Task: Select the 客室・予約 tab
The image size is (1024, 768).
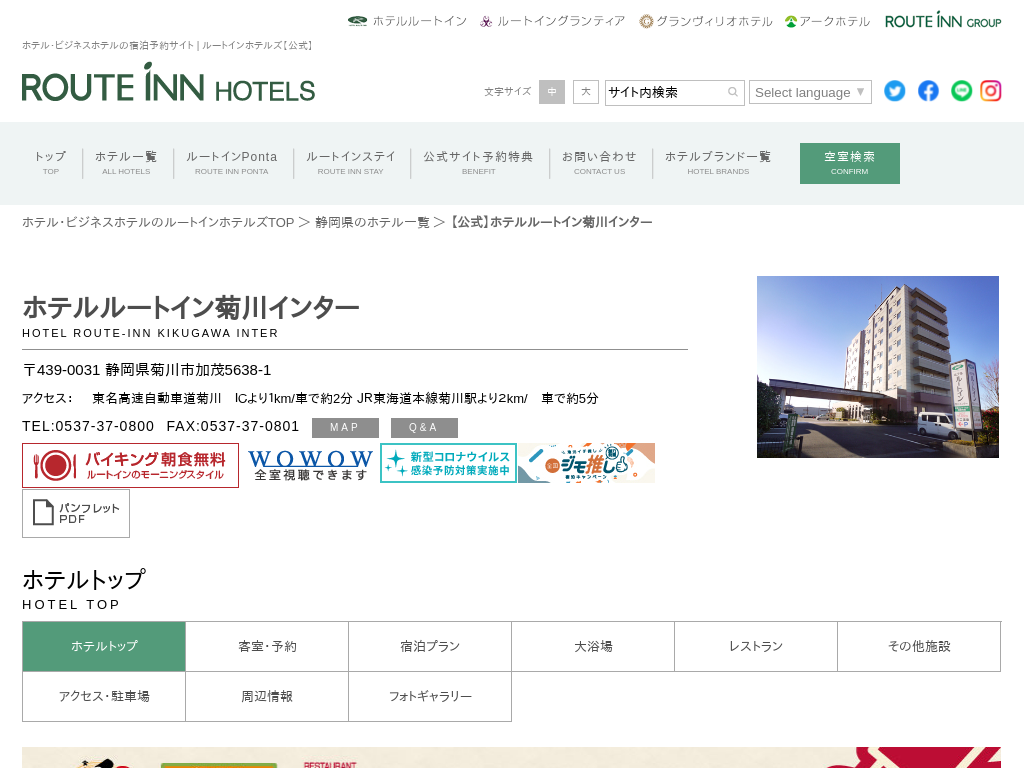Action: pos(267,647)
